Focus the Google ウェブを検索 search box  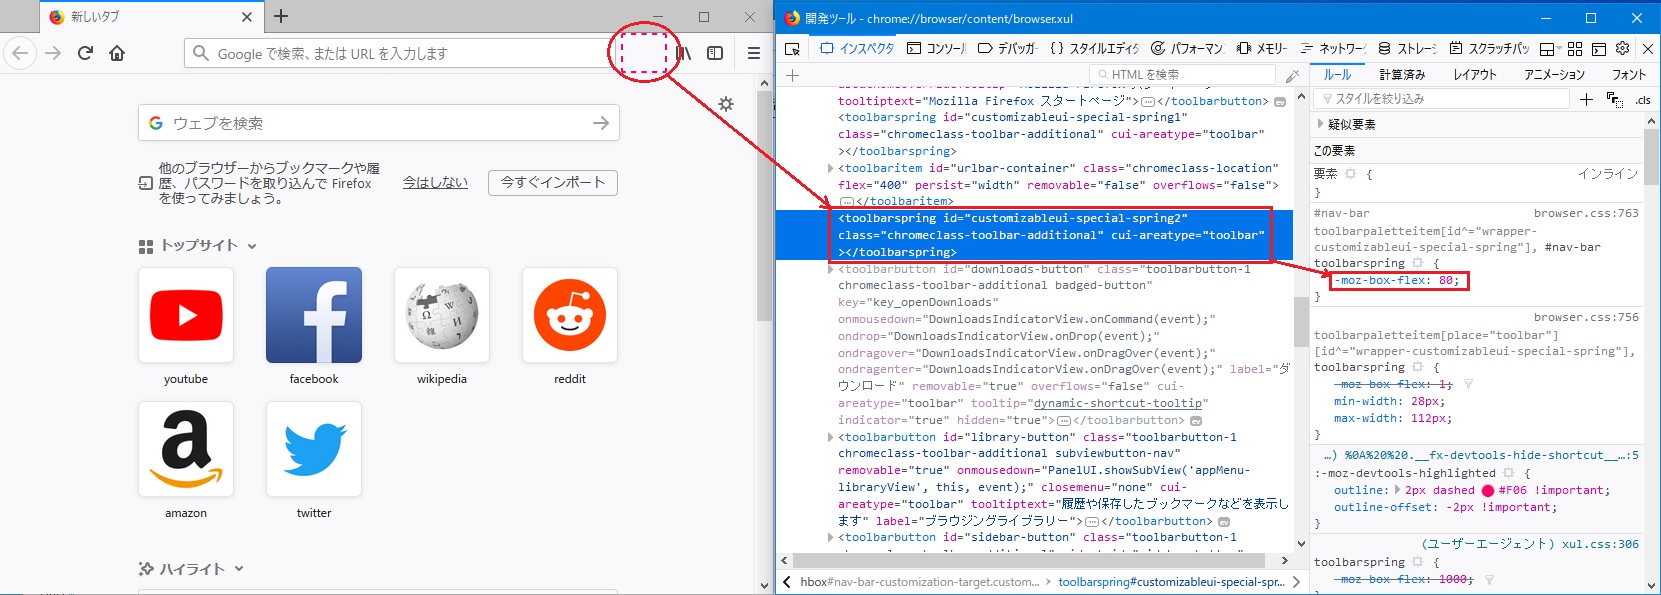pyautogui.click(x=379, y=123)
